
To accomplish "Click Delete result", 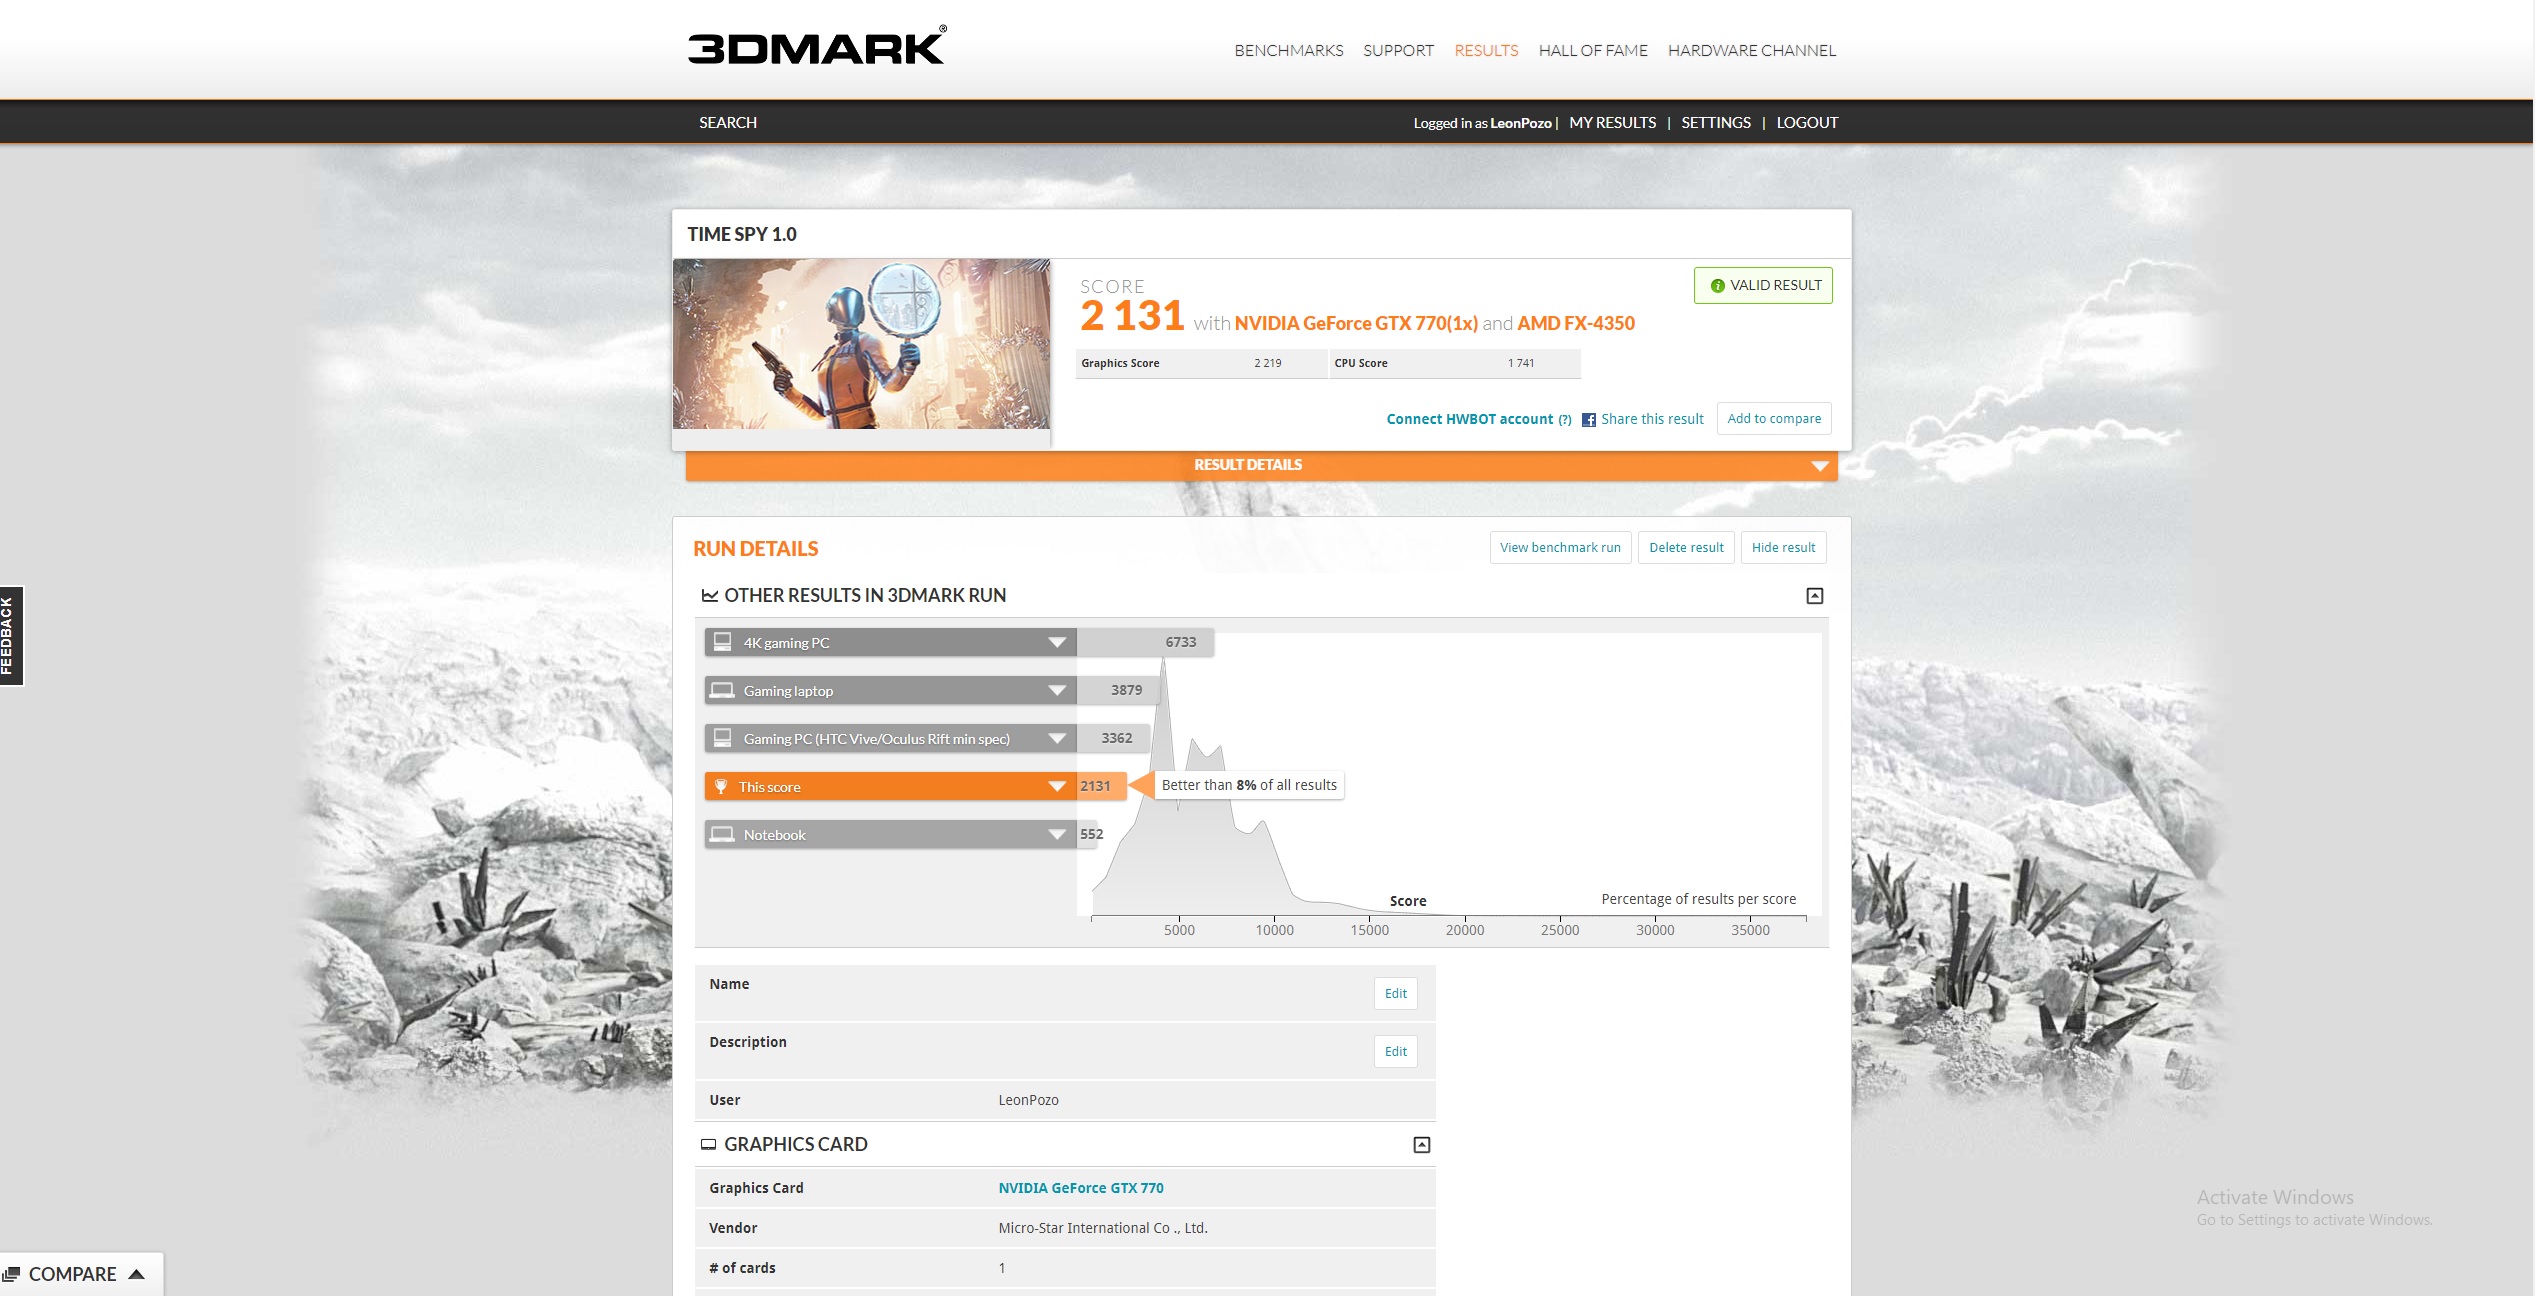I will tap(1685, 547).
